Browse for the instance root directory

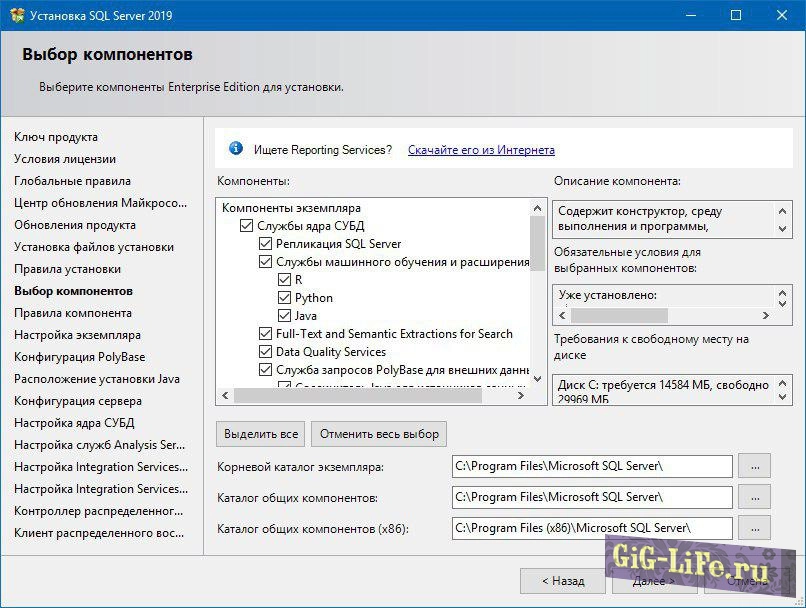pyautogui.click(x=754, y=466)
